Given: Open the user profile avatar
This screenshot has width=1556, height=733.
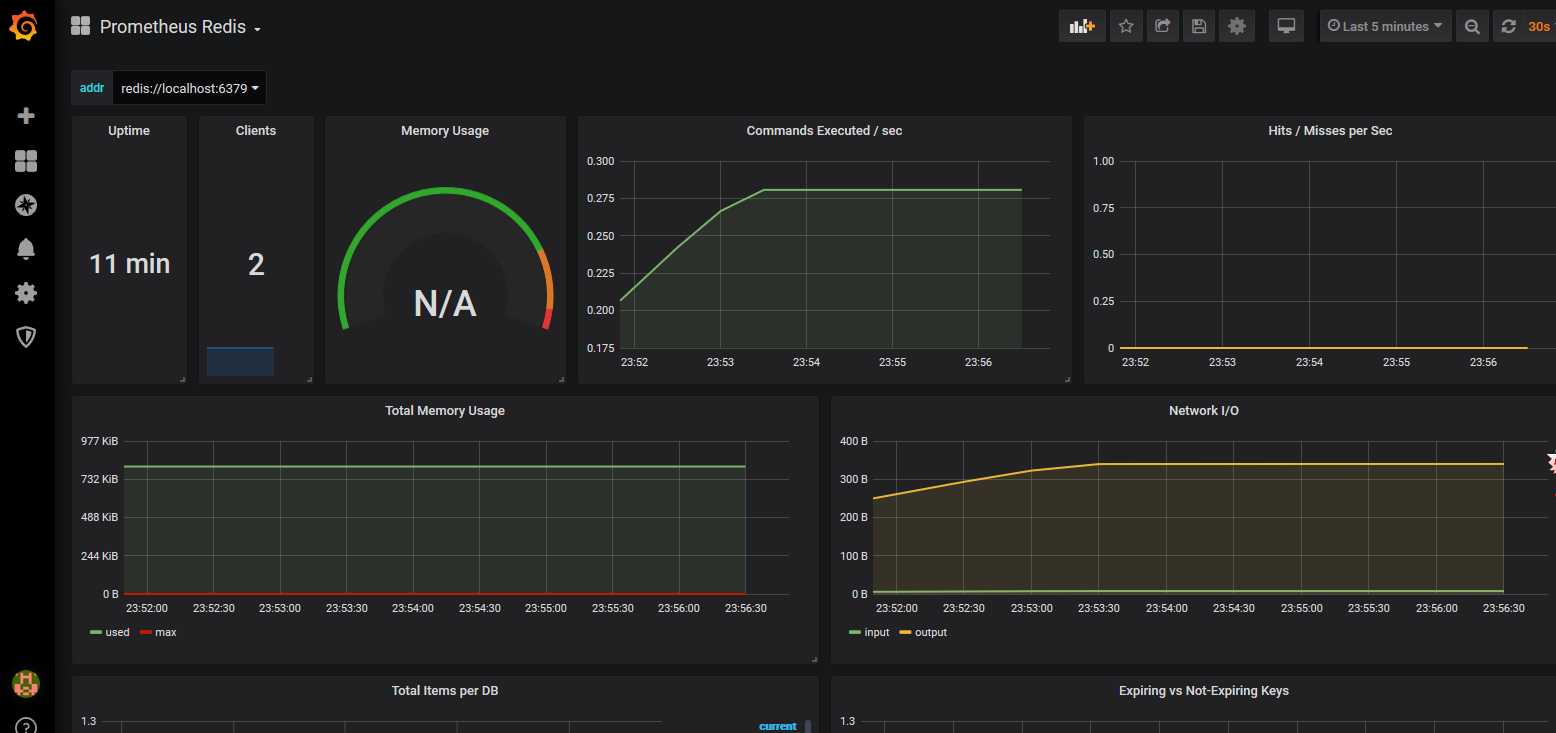Looking at the screenshot, I should point(26,684).
